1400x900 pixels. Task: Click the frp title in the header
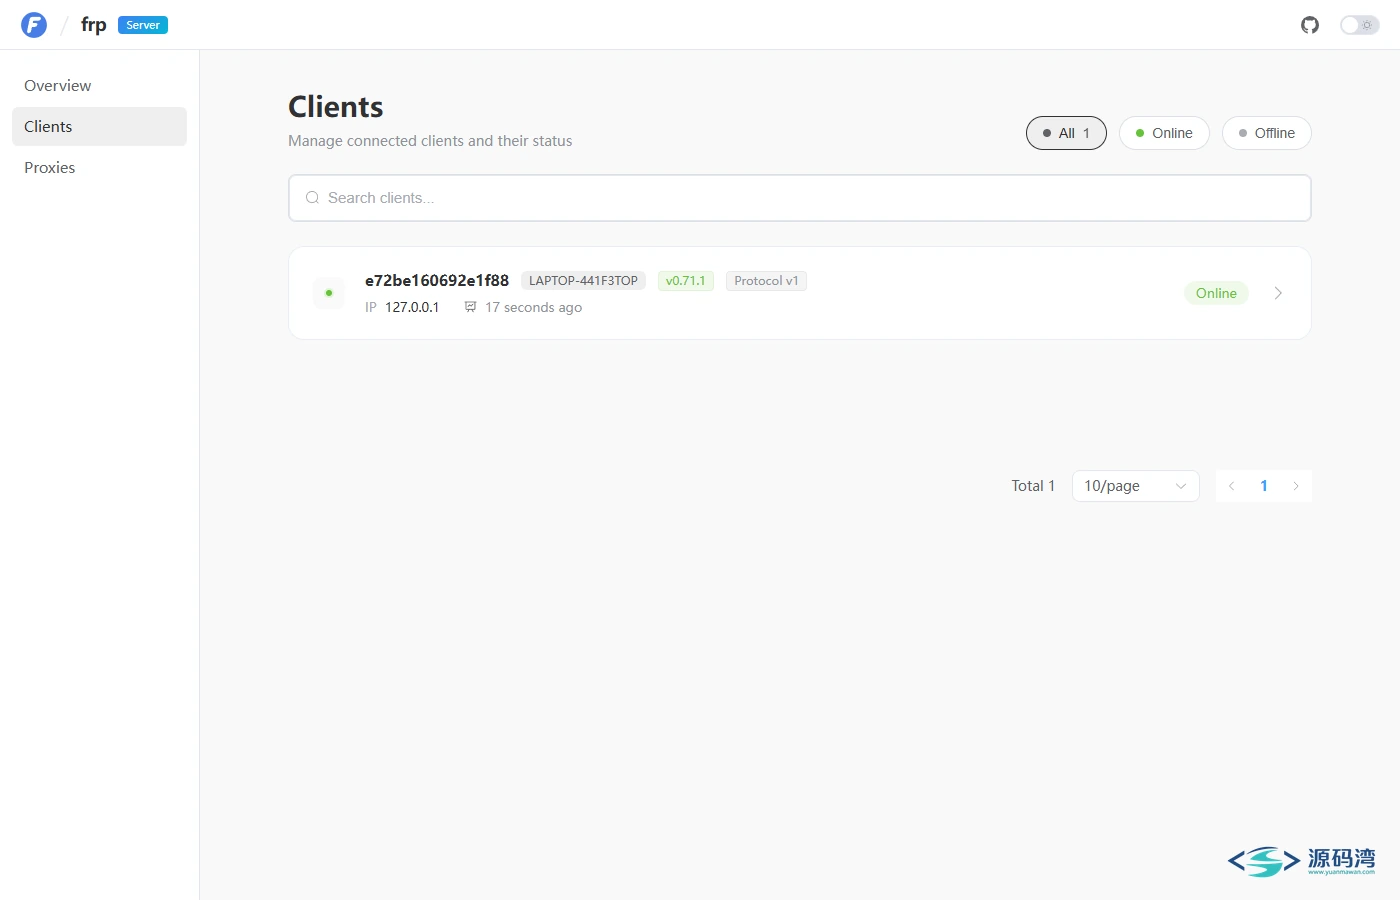(x=94, y=25)
